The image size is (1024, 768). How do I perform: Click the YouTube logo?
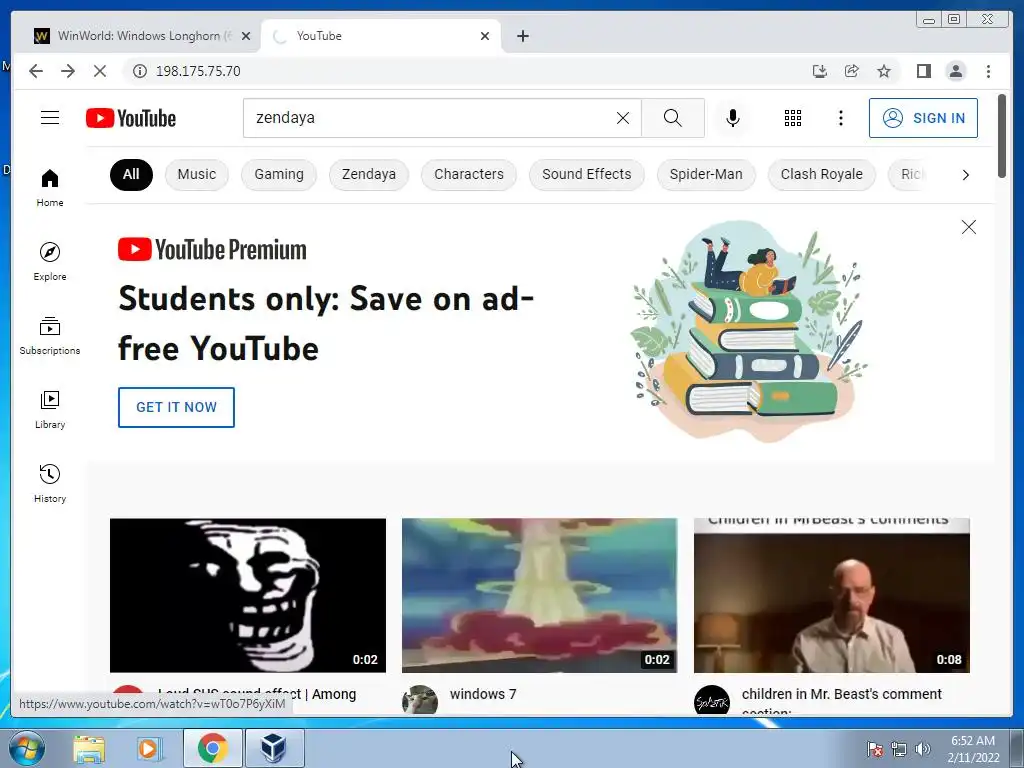pyautogui.click(x=131, y=118)
